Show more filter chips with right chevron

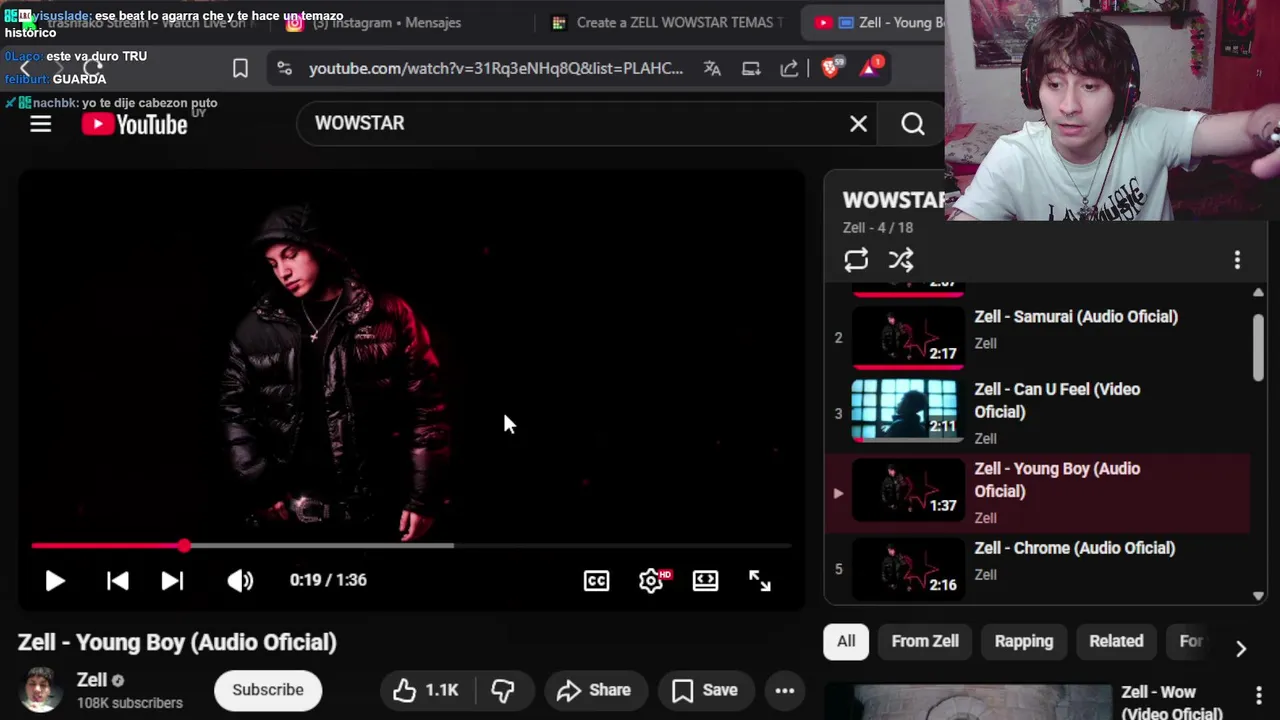click(1241, 648)
